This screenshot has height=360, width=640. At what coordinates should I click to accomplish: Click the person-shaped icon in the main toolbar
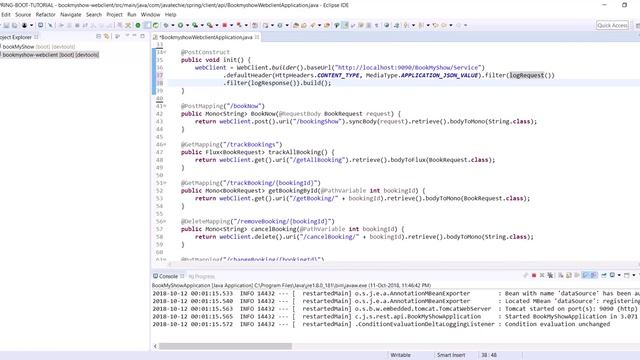24,25
